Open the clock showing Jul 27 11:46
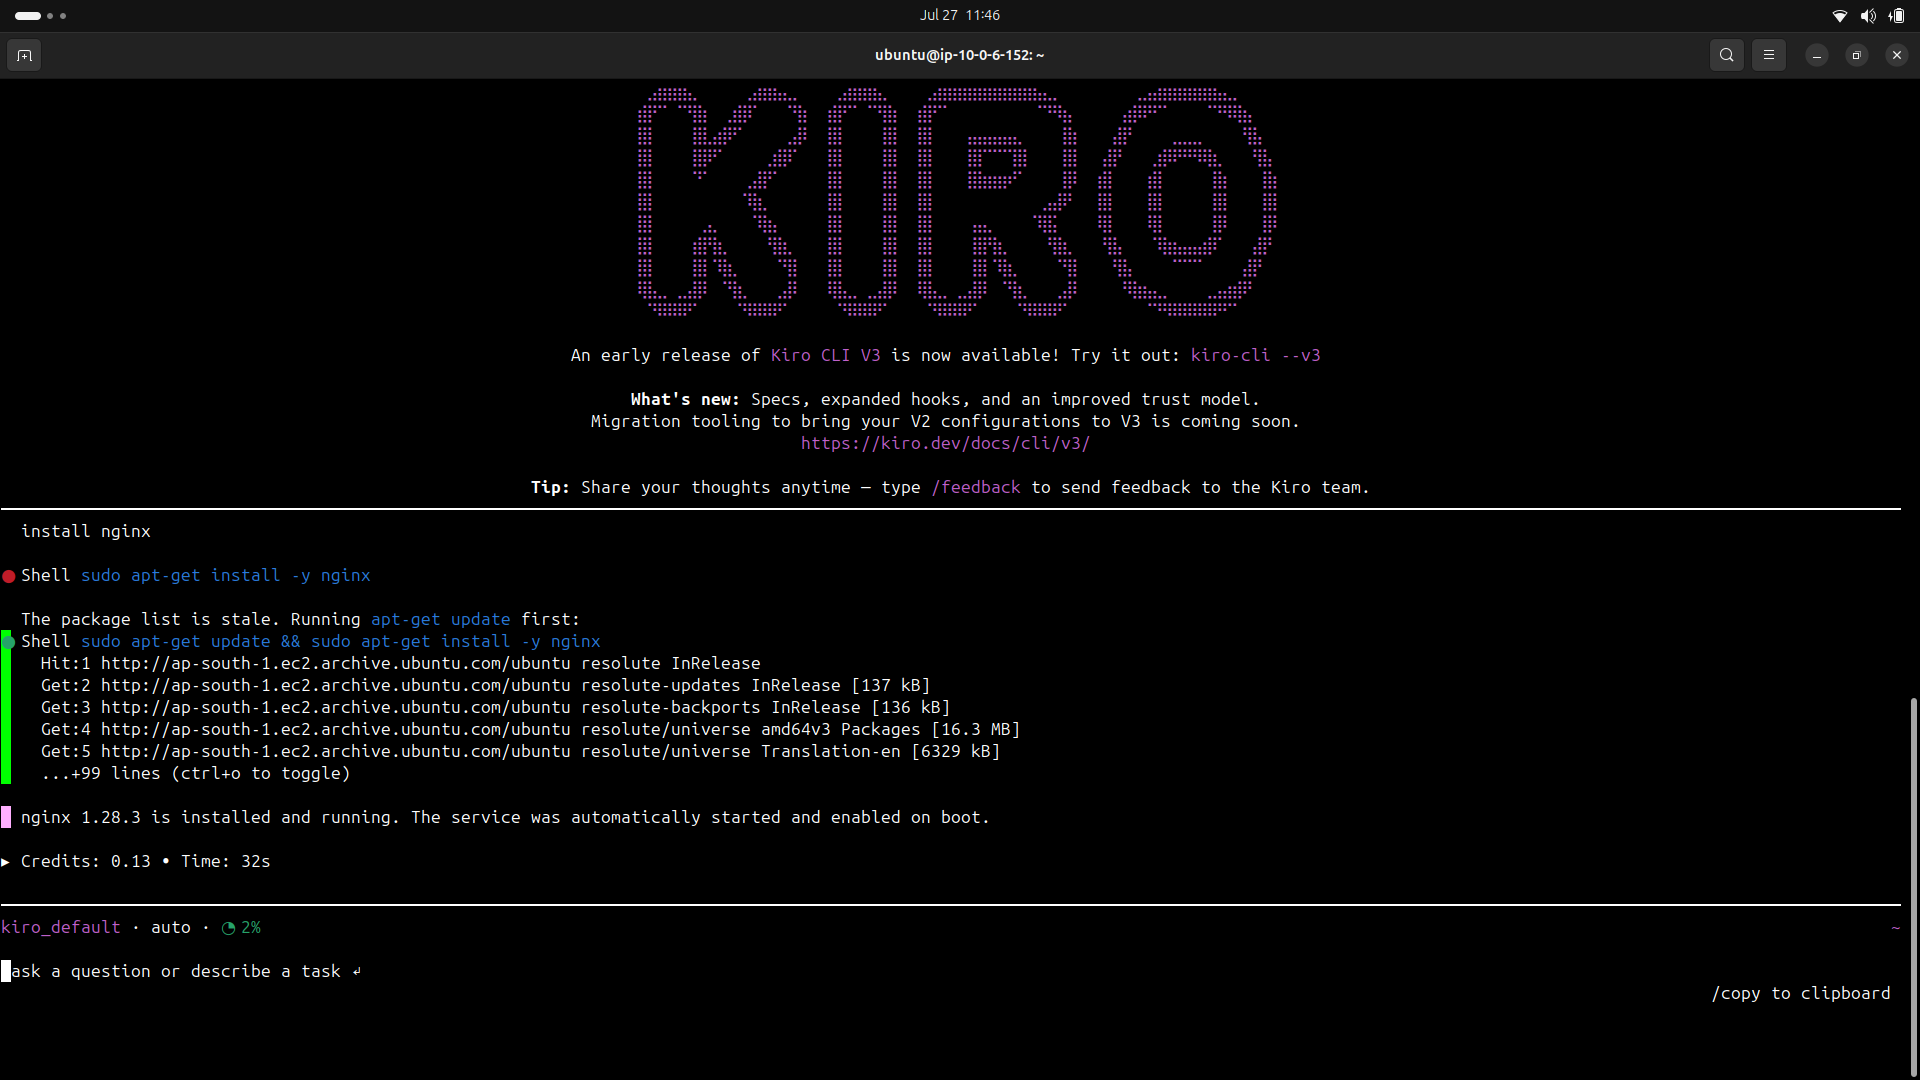The image size is (1920, 1080). pos(960,15)
